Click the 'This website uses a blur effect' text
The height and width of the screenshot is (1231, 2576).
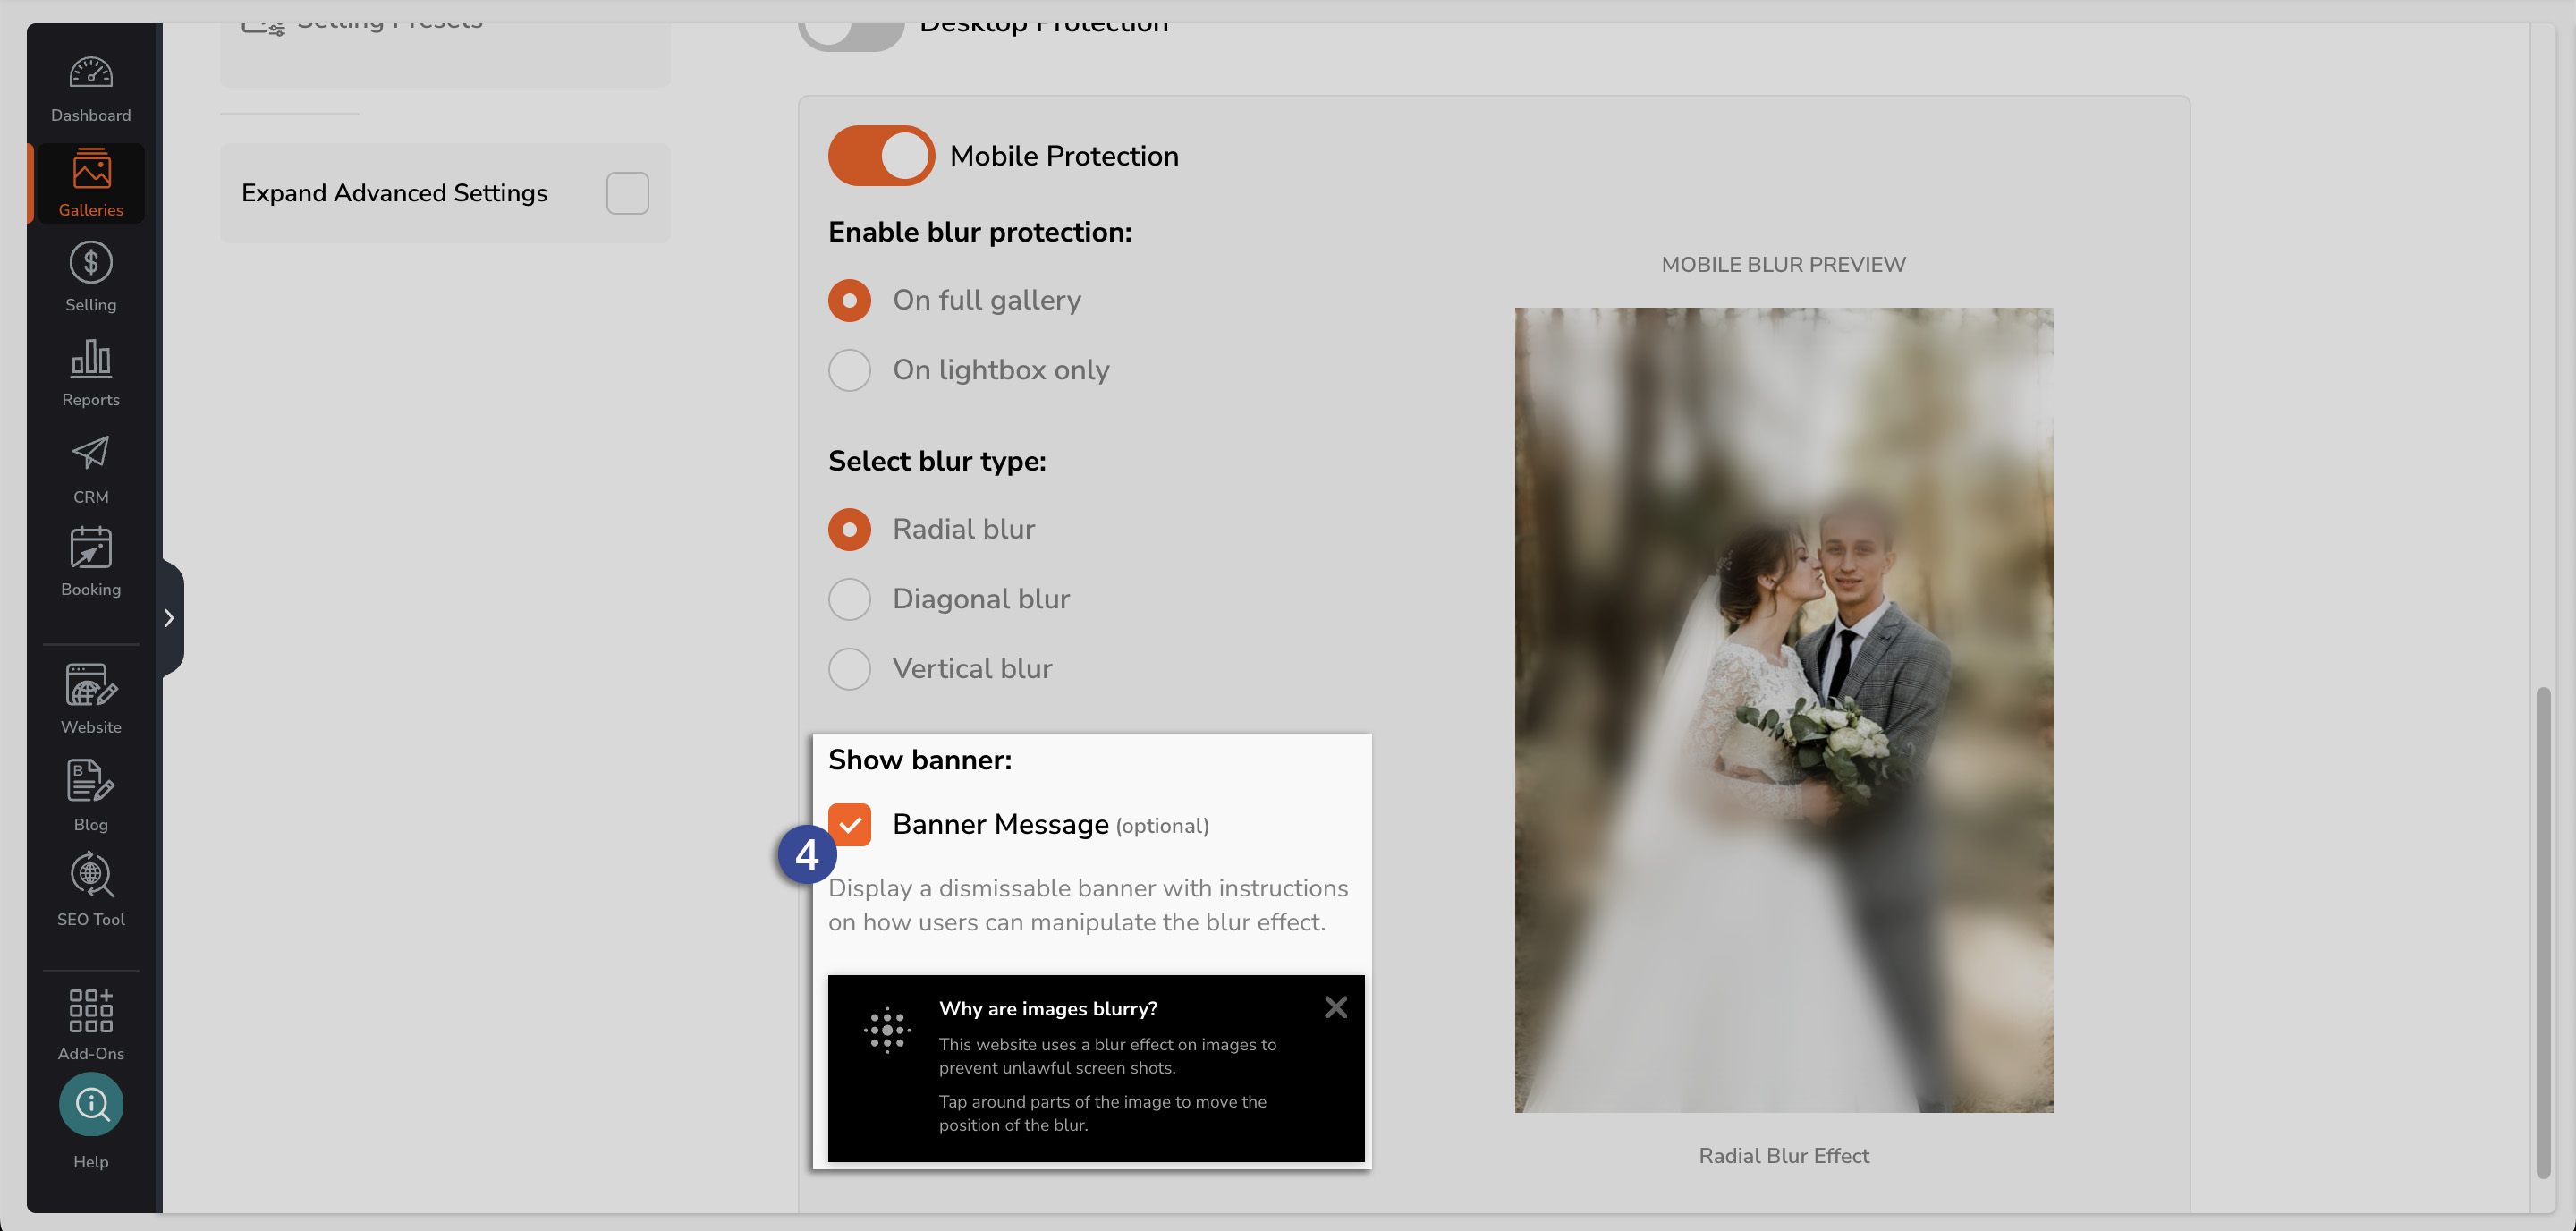click(x=1107, y=1056)
